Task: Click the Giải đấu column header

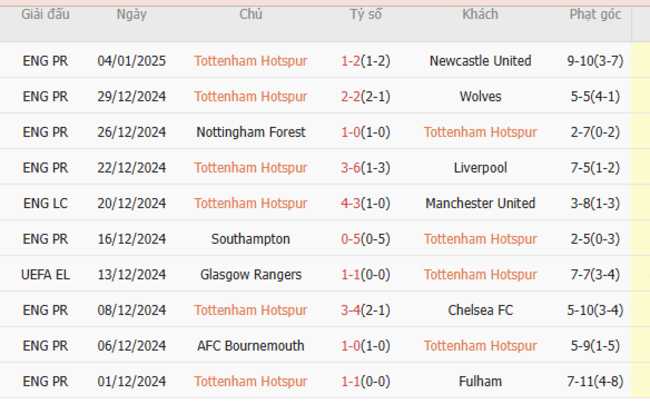Action: pyautogui.click(x=45, y=15)
